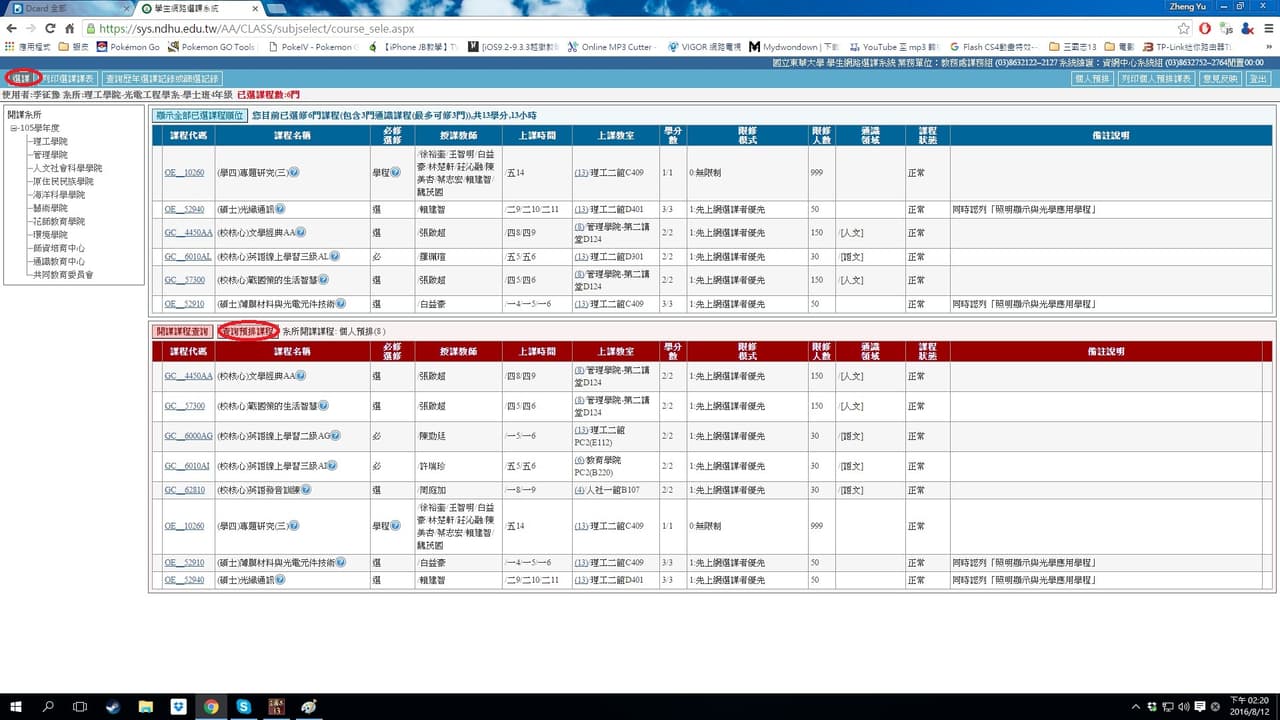Image resolution: width=1280 pixels, height=720 pixels.
Task: Click the Opera extension icon
Action: tap(1205, 29)
